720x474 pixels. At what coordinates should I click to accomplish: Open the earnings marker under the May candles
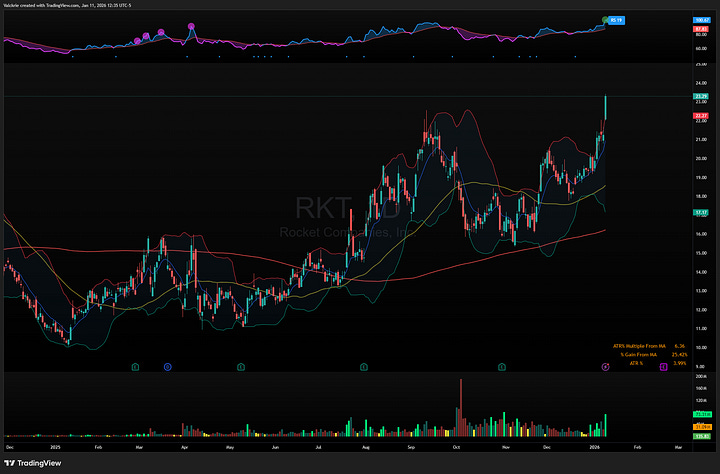coord(241,367)
